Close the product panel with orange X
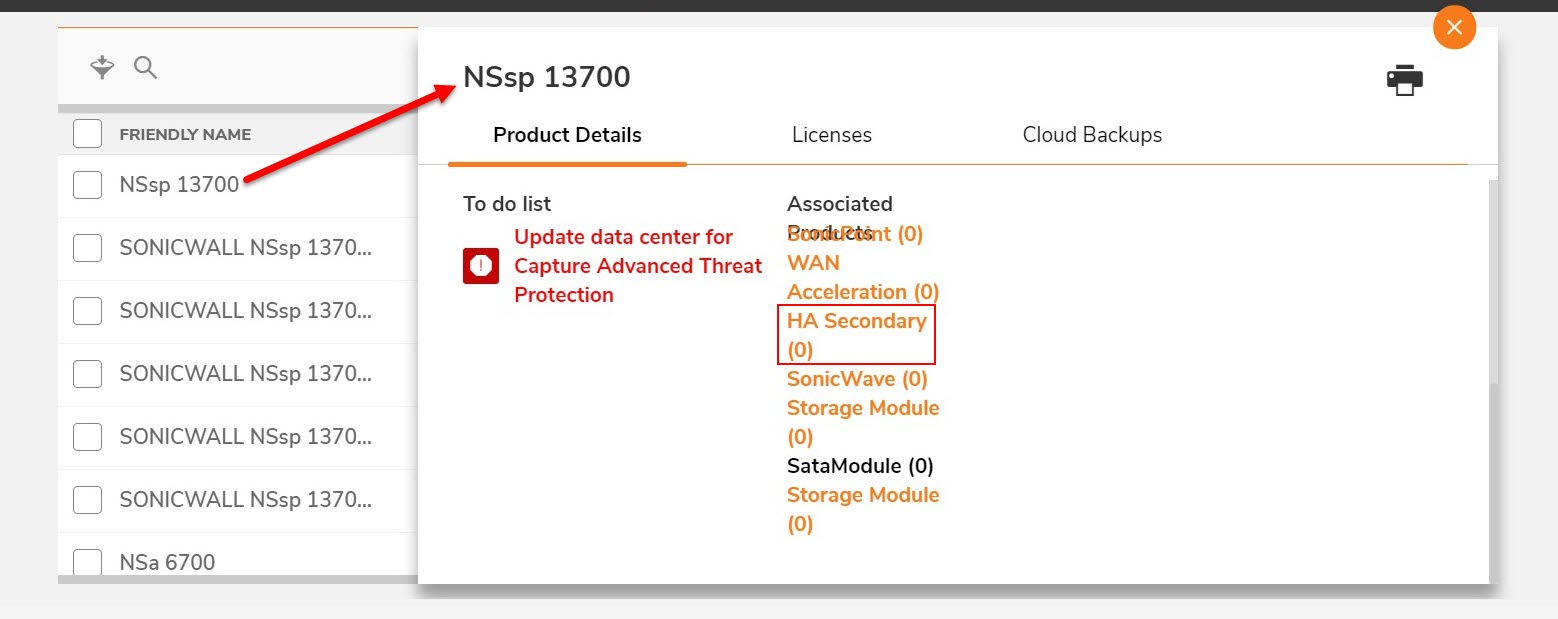Image resolution: width=1558 pixels, height=619 pixels. 1453,28
